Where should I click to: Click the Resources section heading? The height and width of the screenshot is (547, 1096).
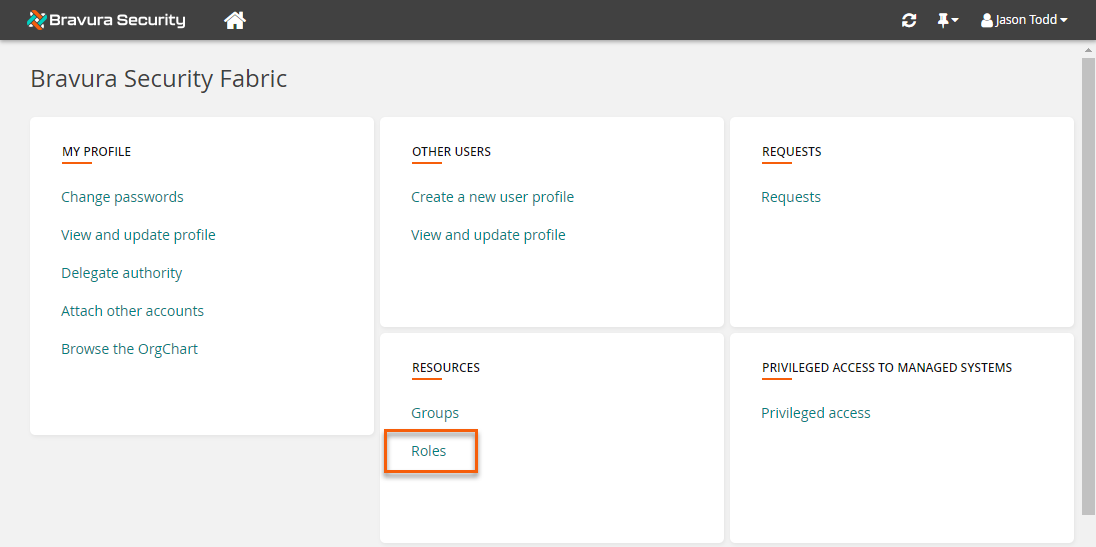[445, 368]
